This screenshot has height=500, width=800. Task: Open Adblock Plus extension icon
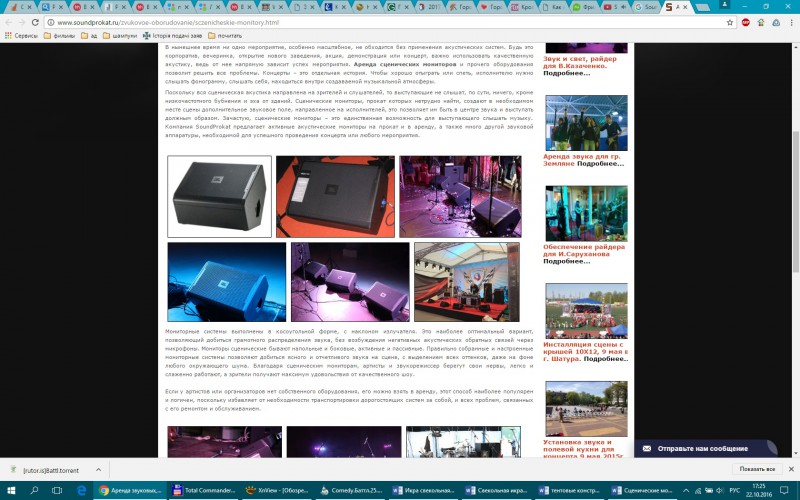745,22
